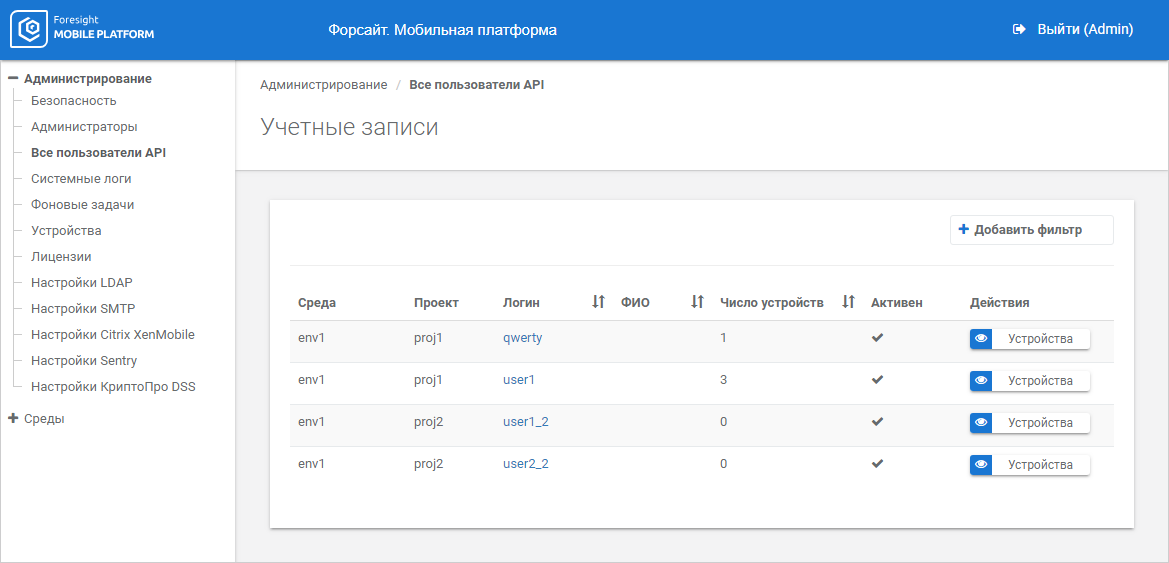Toggle the active checkmark for user1
1169x563 pixels.
pyautogui.click(x=877, y=380)
